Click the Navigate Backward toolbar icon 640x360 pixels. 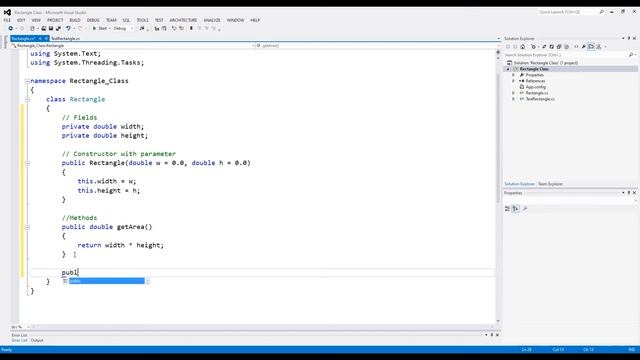(11, 29)
